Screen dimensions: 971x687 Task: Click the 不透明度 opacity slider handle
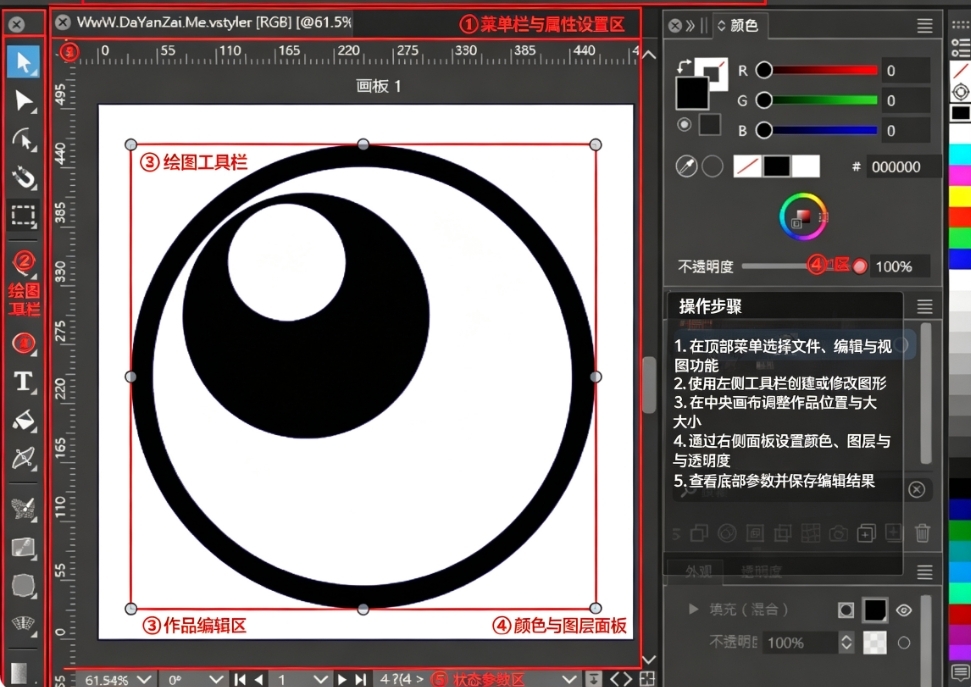coord(860,266)
